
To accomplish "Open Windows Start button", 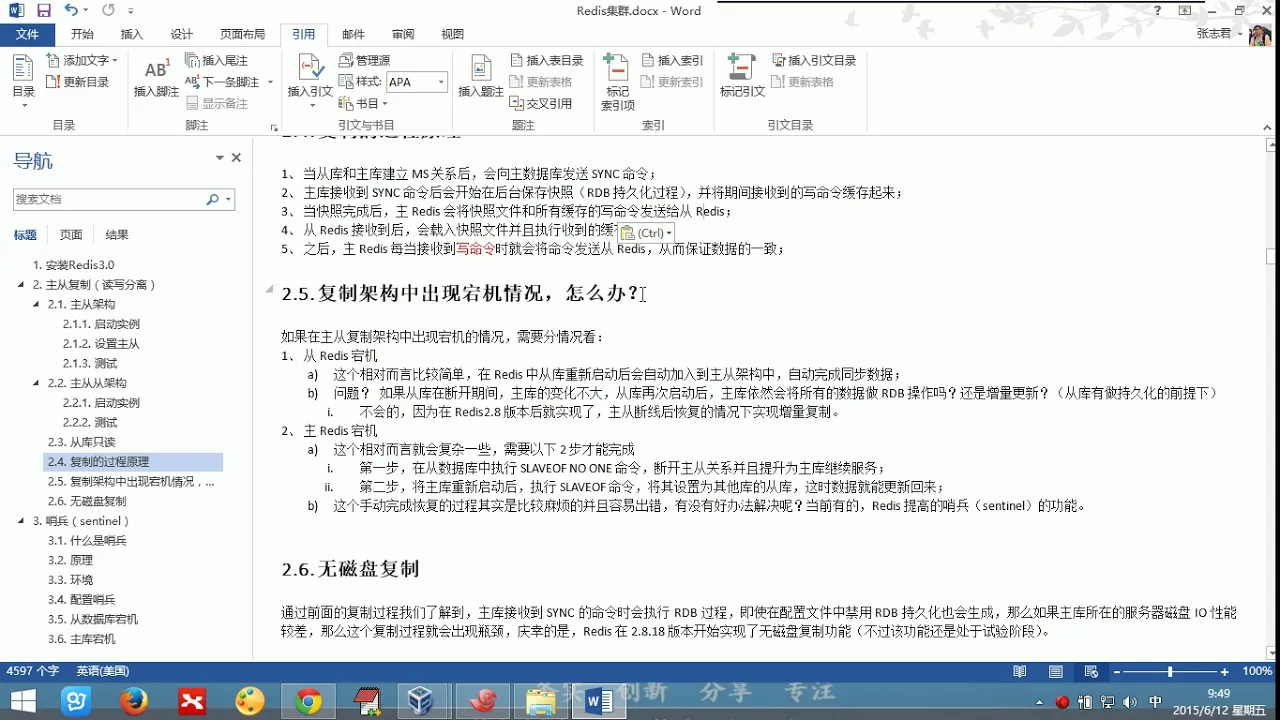I will pos(22,702).
